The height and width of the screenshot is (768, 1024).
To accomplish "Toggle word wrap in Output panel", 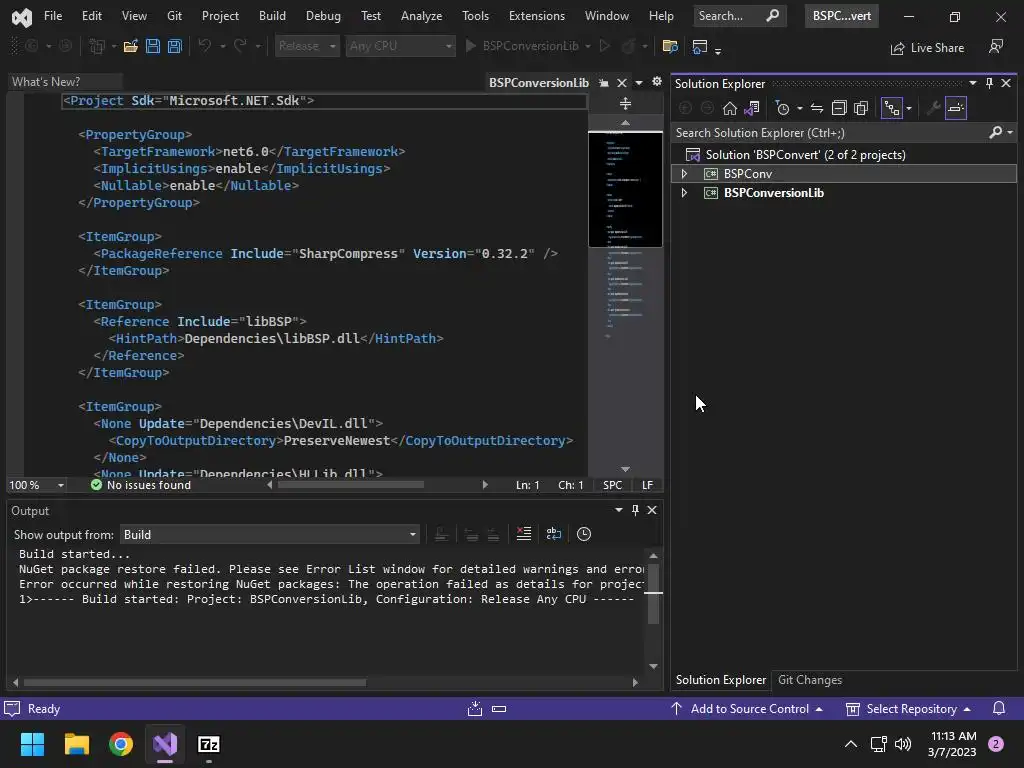I will point(553,534).
